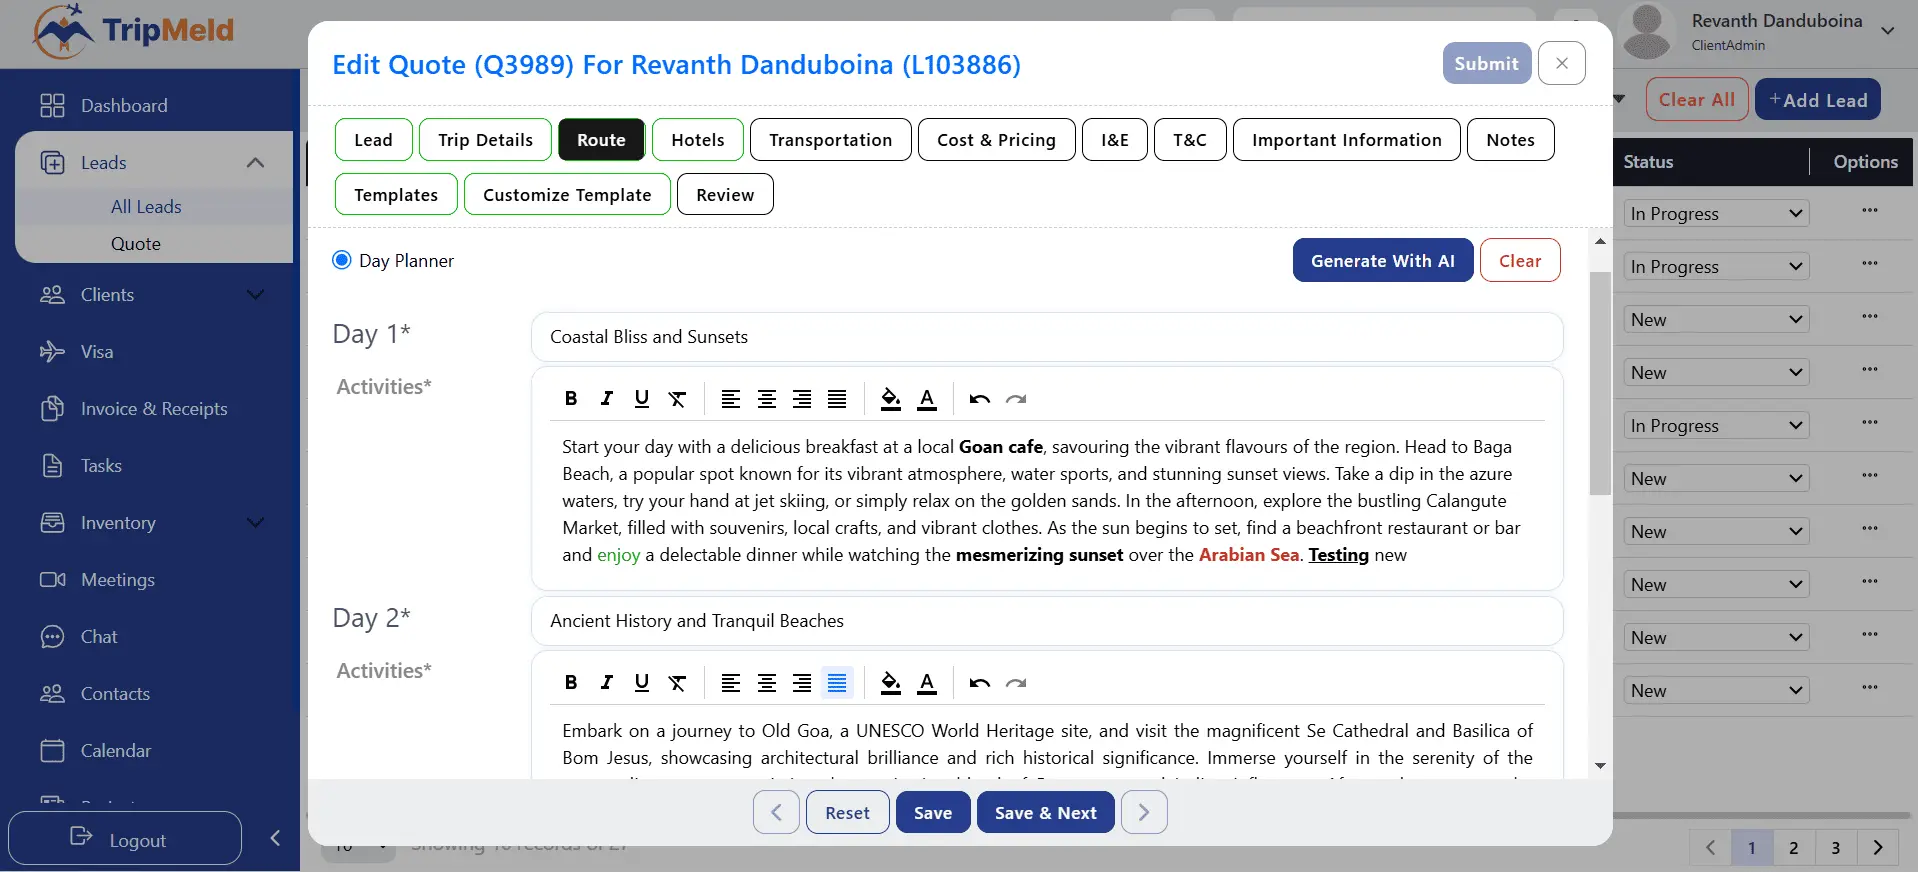Open the Cost & Pricing tab
This screenshot has width=1918, height=872.
tap(996, 140)
